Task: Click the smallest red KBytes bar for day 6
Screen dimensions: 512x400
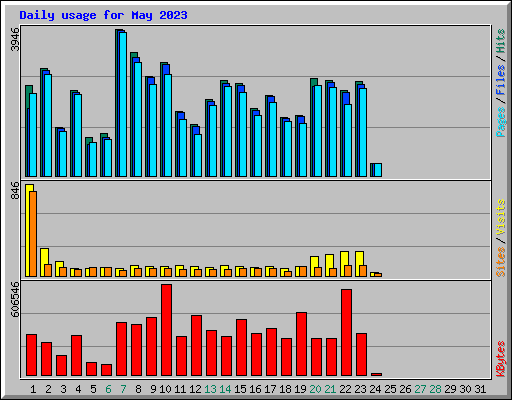Action: tap(106, 370)
